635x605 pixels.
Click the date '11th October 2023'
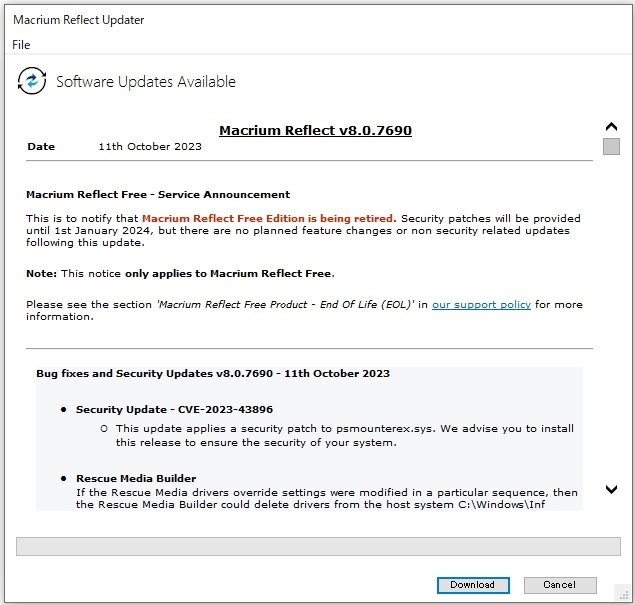(150, 147)
